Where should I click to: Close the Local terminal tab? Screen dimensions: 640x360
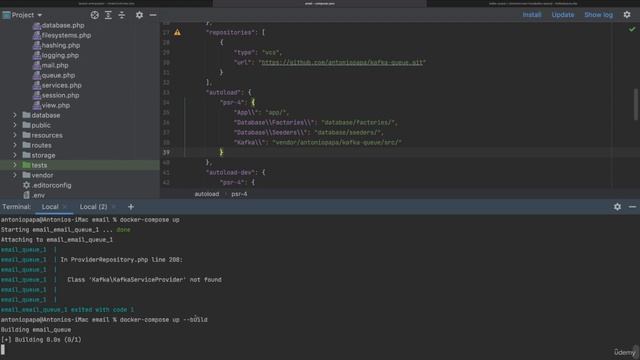[x=64, y=207]
